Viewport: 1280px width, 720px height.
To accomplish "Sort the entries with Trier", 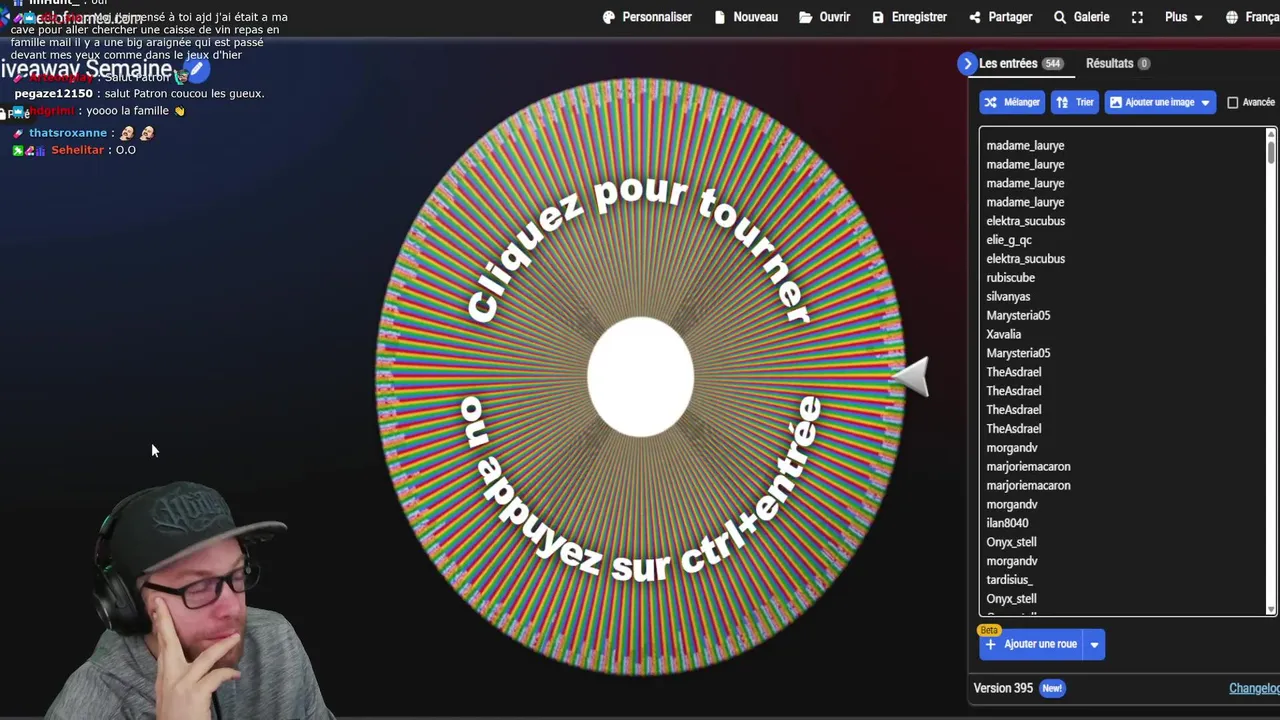I will (x=1075, y=102).
